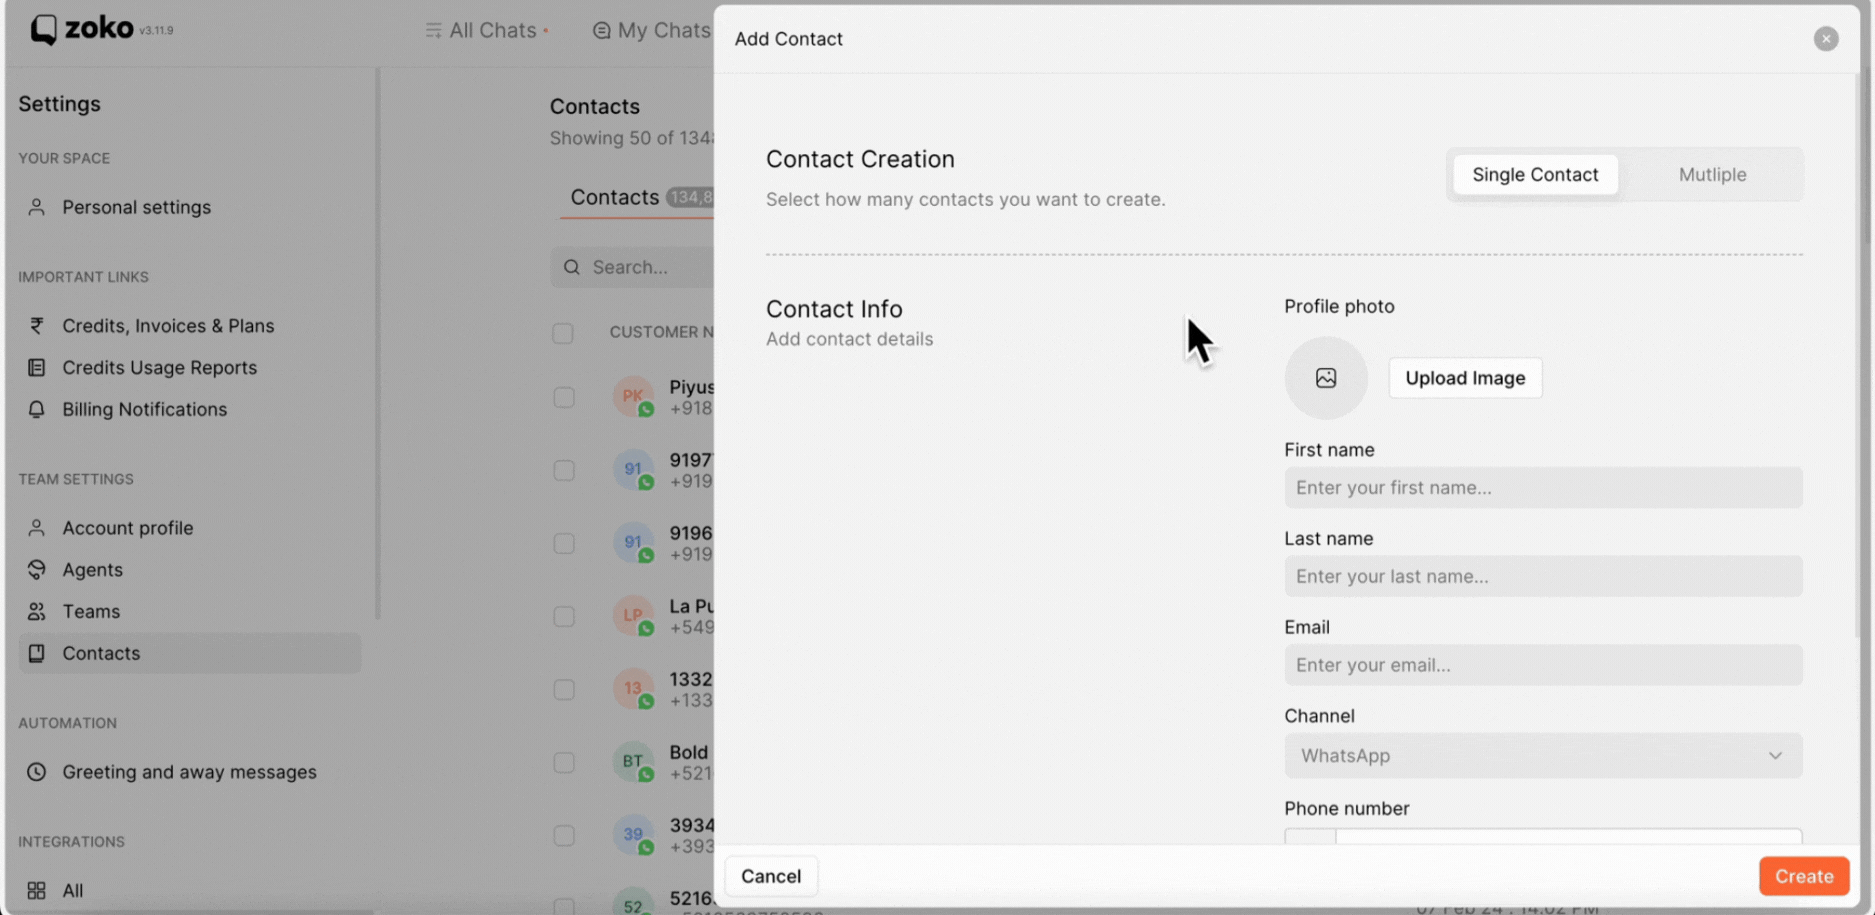Tick the checkbox for La Pu contact row
Viewport: 1875px width, 915px height.
click(x=564, y=616)
